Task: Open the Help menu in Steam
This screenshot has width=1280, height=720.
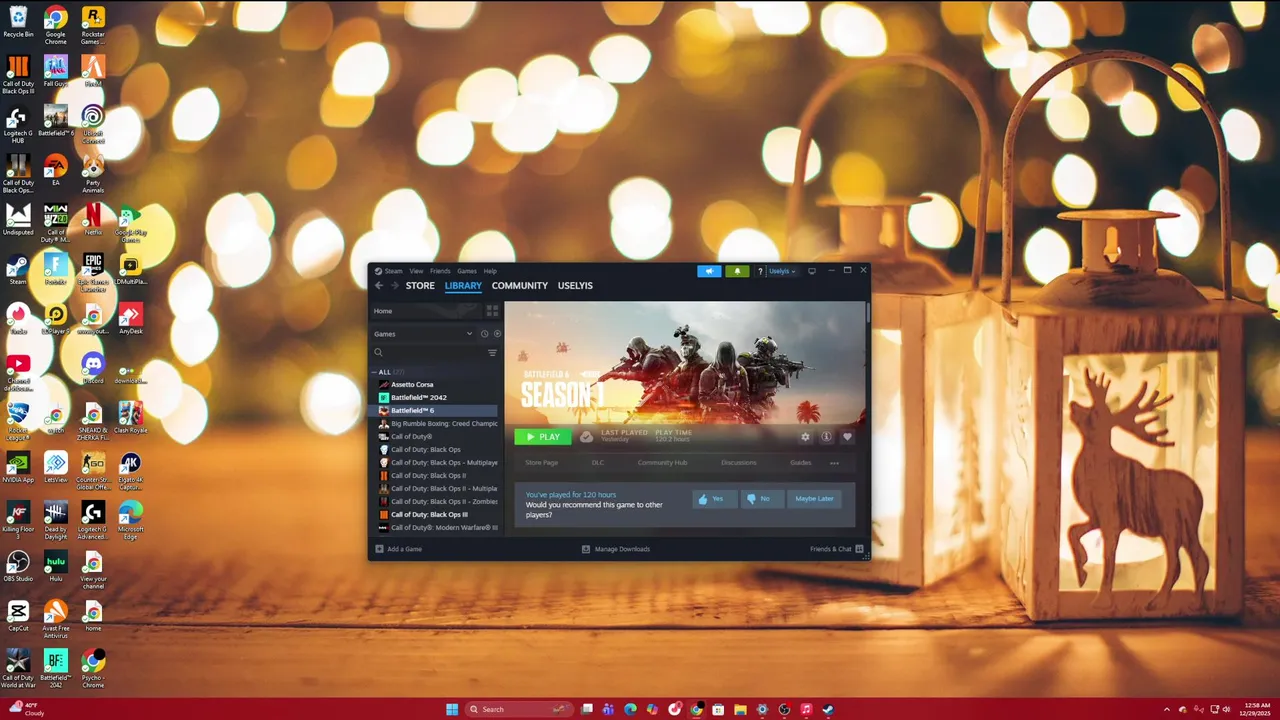Action: pyautogui.click(x=490, y=271)
